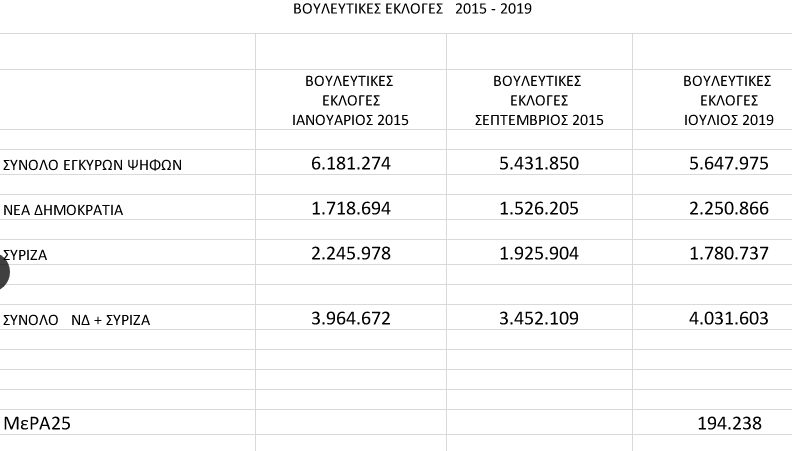792x451 pixels.
Task: Select cell value 2.245.978
Action: click(351, 253)
